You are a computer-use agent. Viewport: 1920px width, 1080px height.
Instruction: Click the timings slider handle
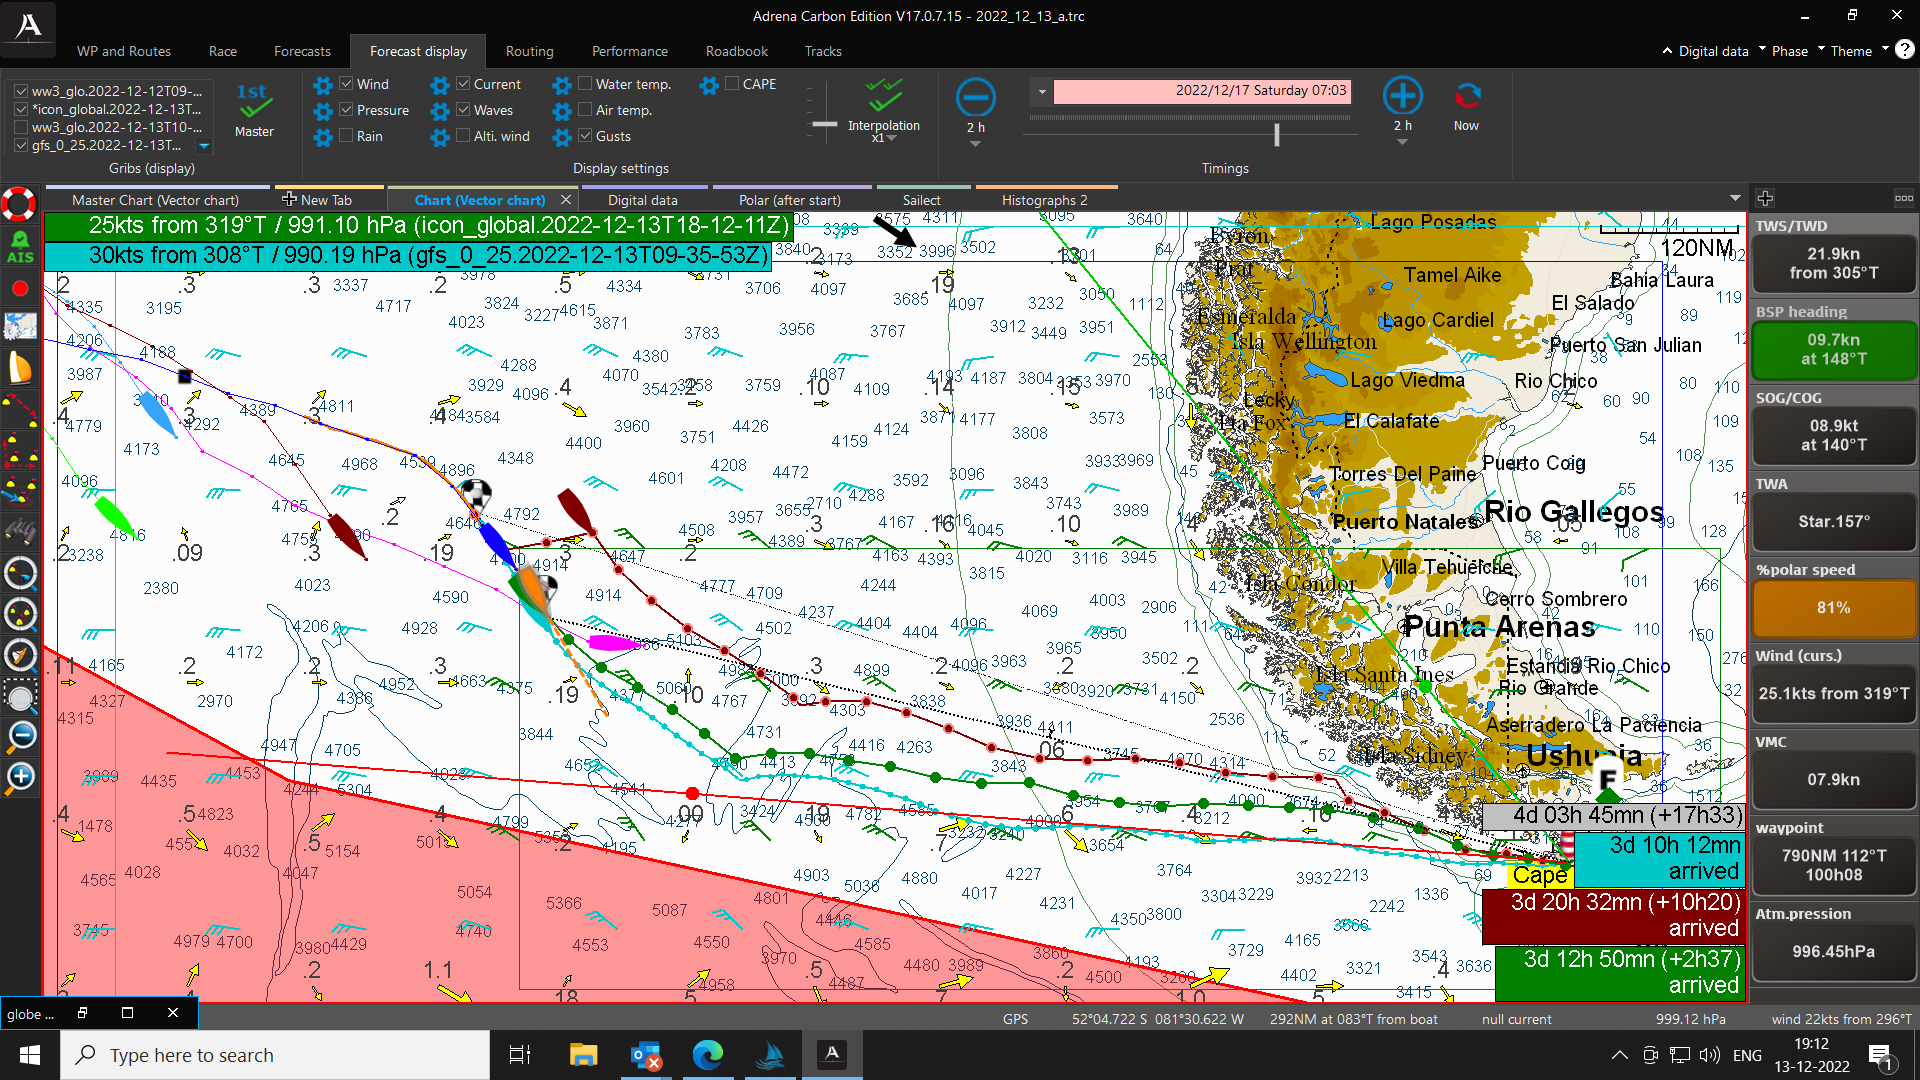[x=1277, y=134]
